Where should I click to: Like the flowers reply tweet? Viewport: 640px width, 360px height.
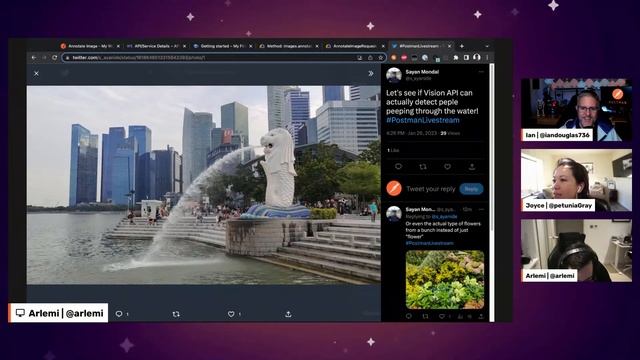point(442,316)
